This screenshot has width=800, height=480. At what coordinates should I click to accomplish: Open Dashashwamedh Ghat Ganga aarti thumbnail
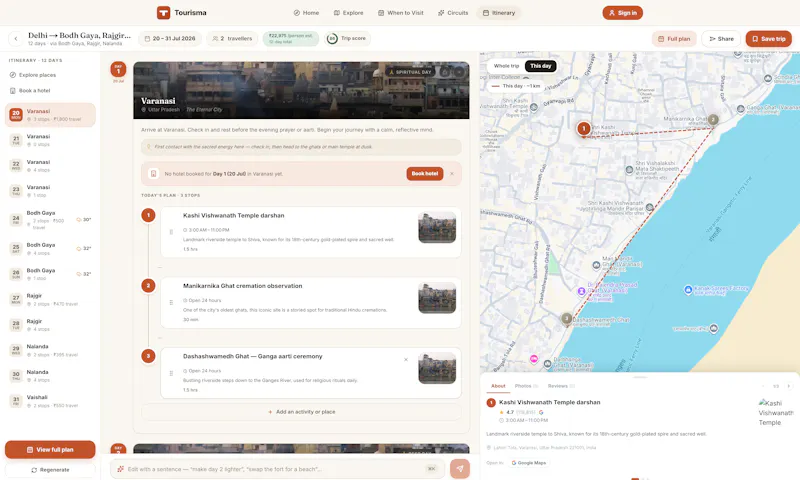[437, 368]
